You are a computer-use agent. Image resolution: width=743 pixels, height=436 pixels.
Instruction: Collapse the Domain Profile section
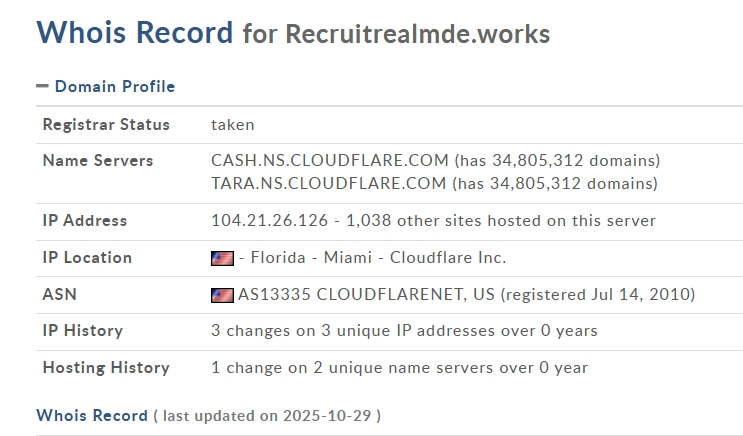coord(114,87)
